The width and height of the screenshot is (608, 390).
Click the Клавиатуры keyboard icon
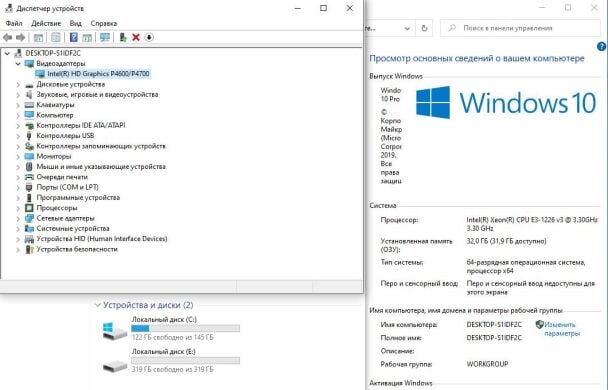pyautogui.click(x=29, y=105)
